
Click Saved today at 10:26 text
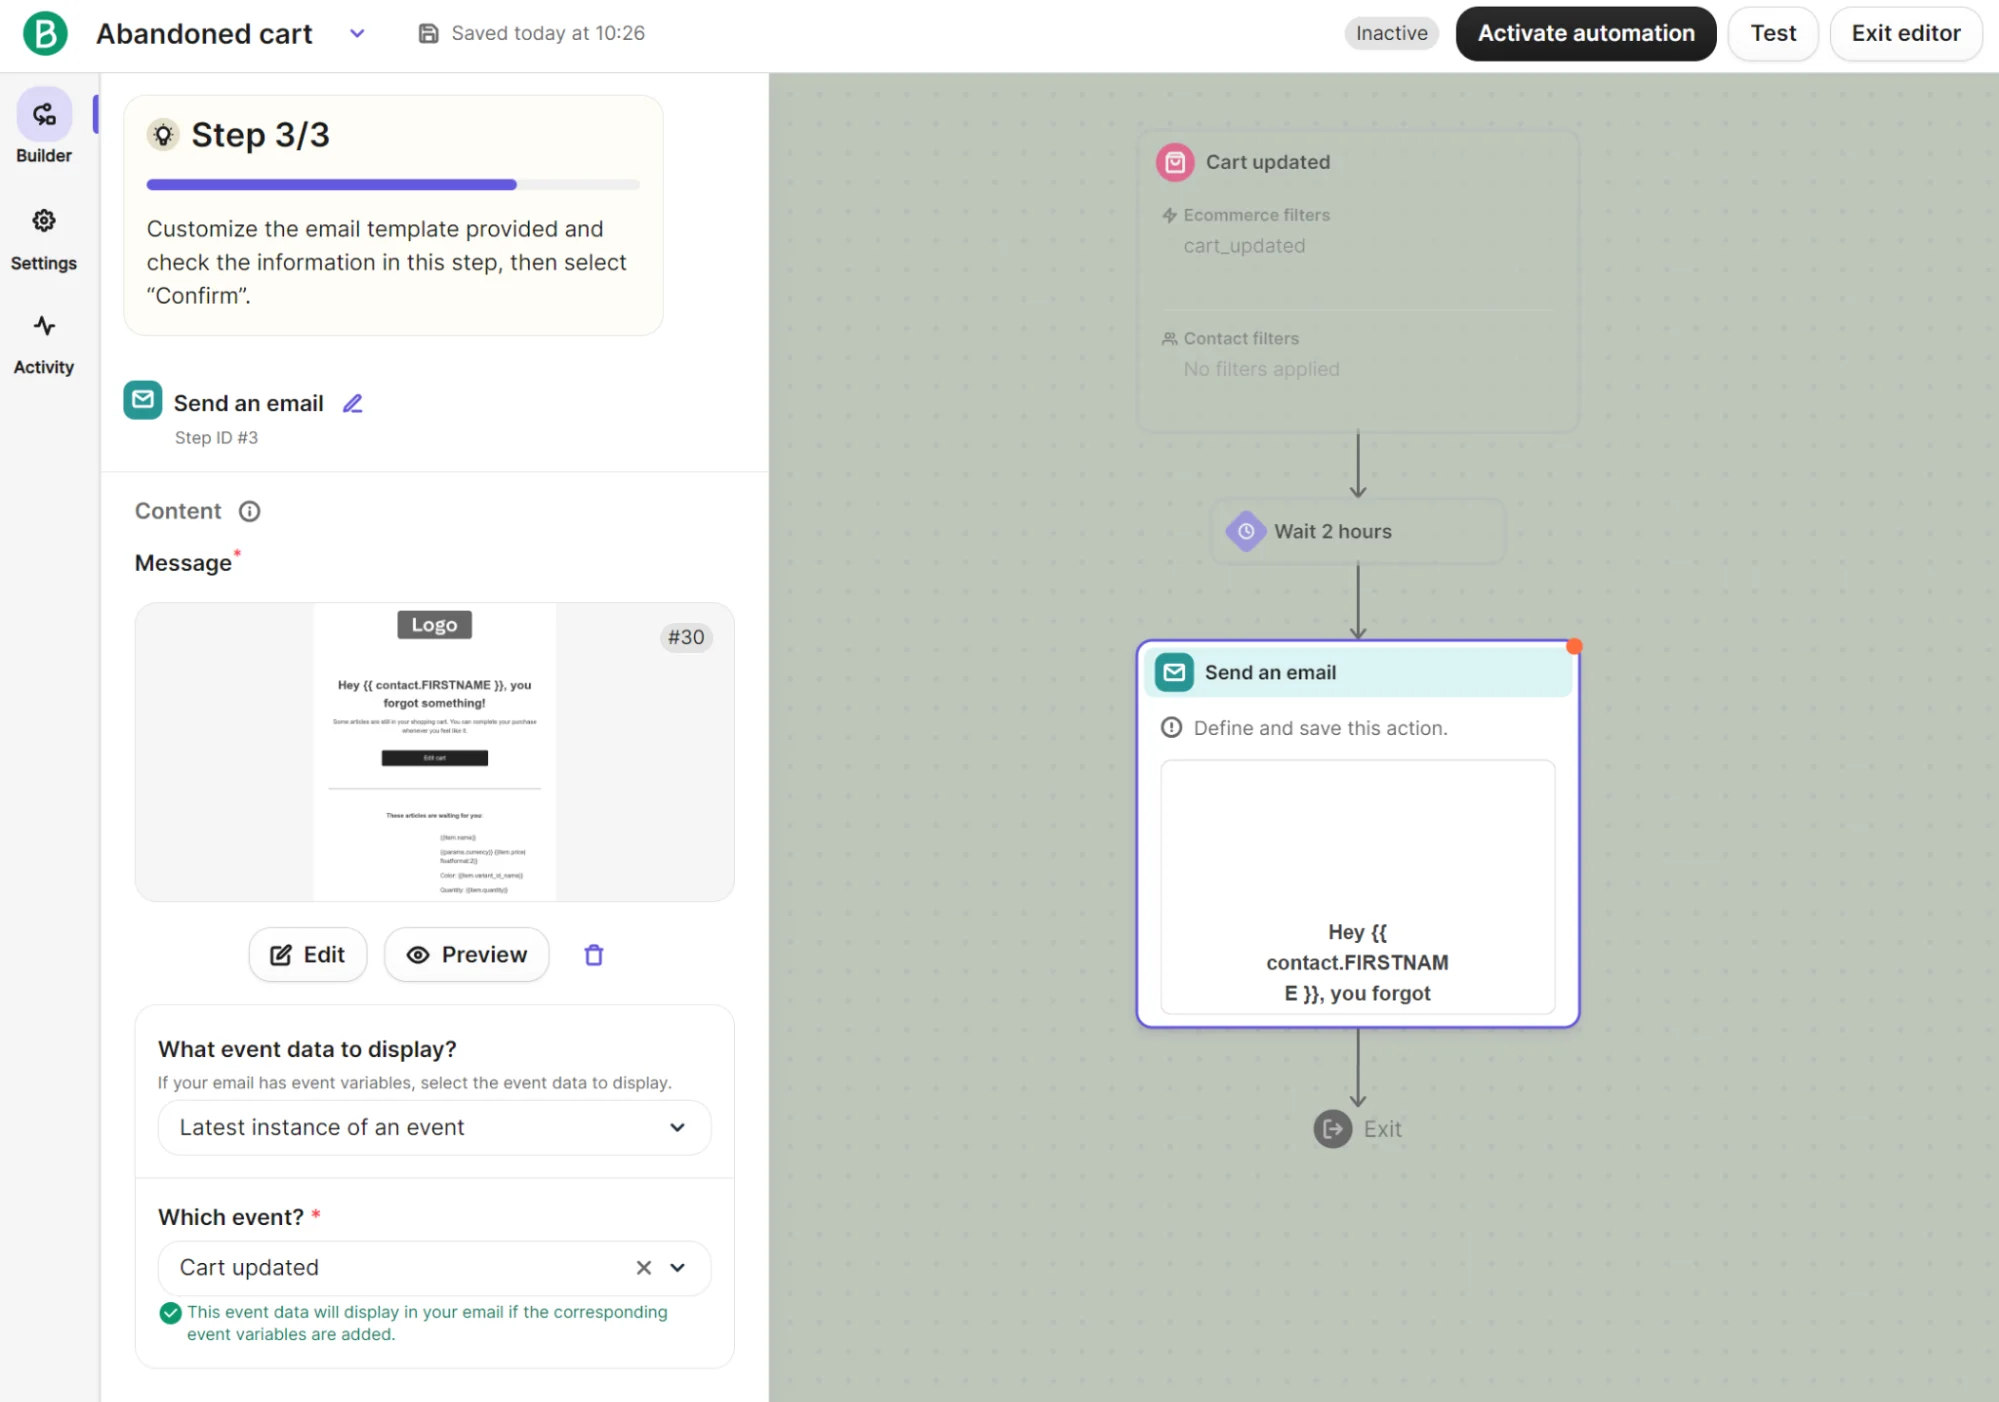point(548,33)
